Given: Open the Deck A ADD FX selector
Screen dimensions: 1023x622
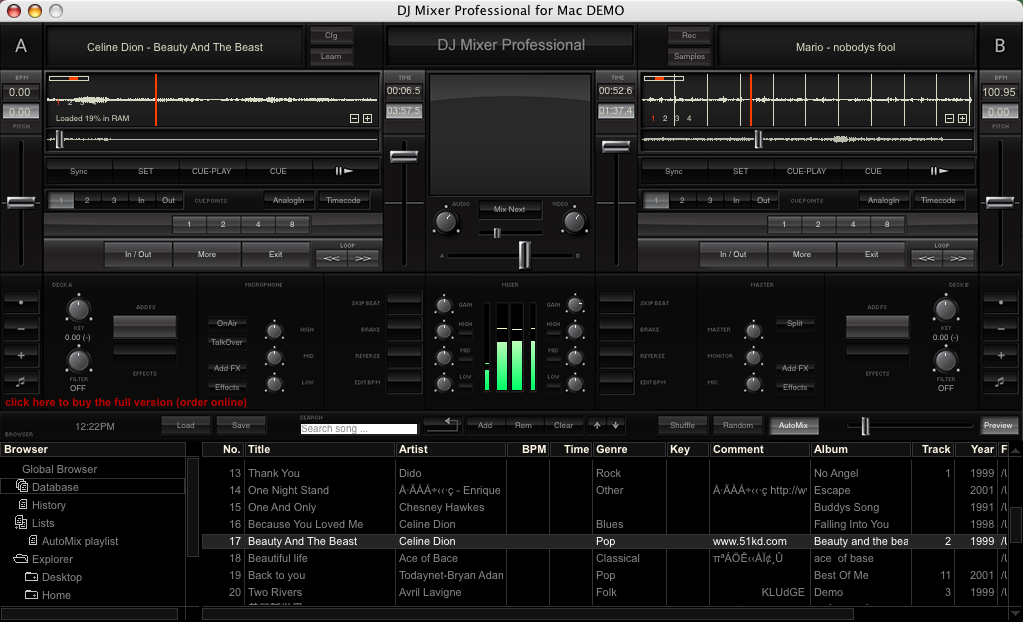Looking at the screenshot, I should click(145, 326).
